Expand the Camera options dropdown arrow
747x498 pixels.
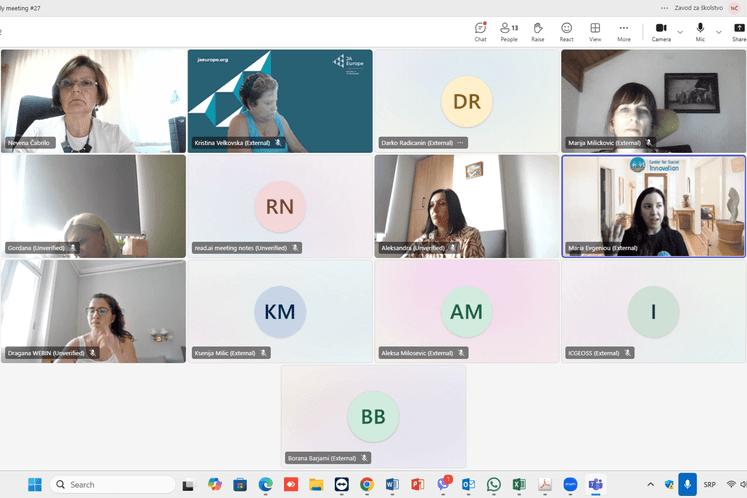click(x=681, y=32)
